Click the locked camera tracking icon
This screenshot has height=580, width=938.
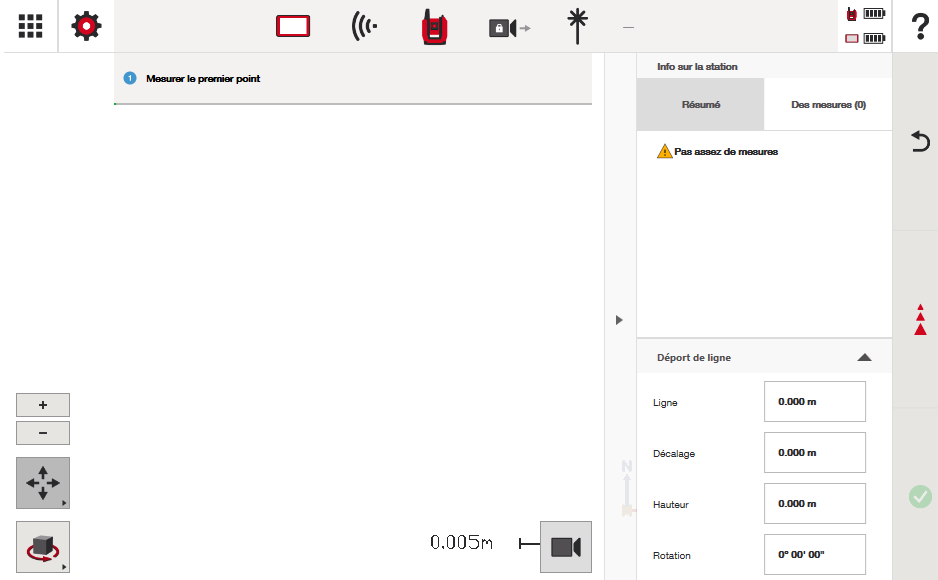pyautogui.click(x=508, y=28)
